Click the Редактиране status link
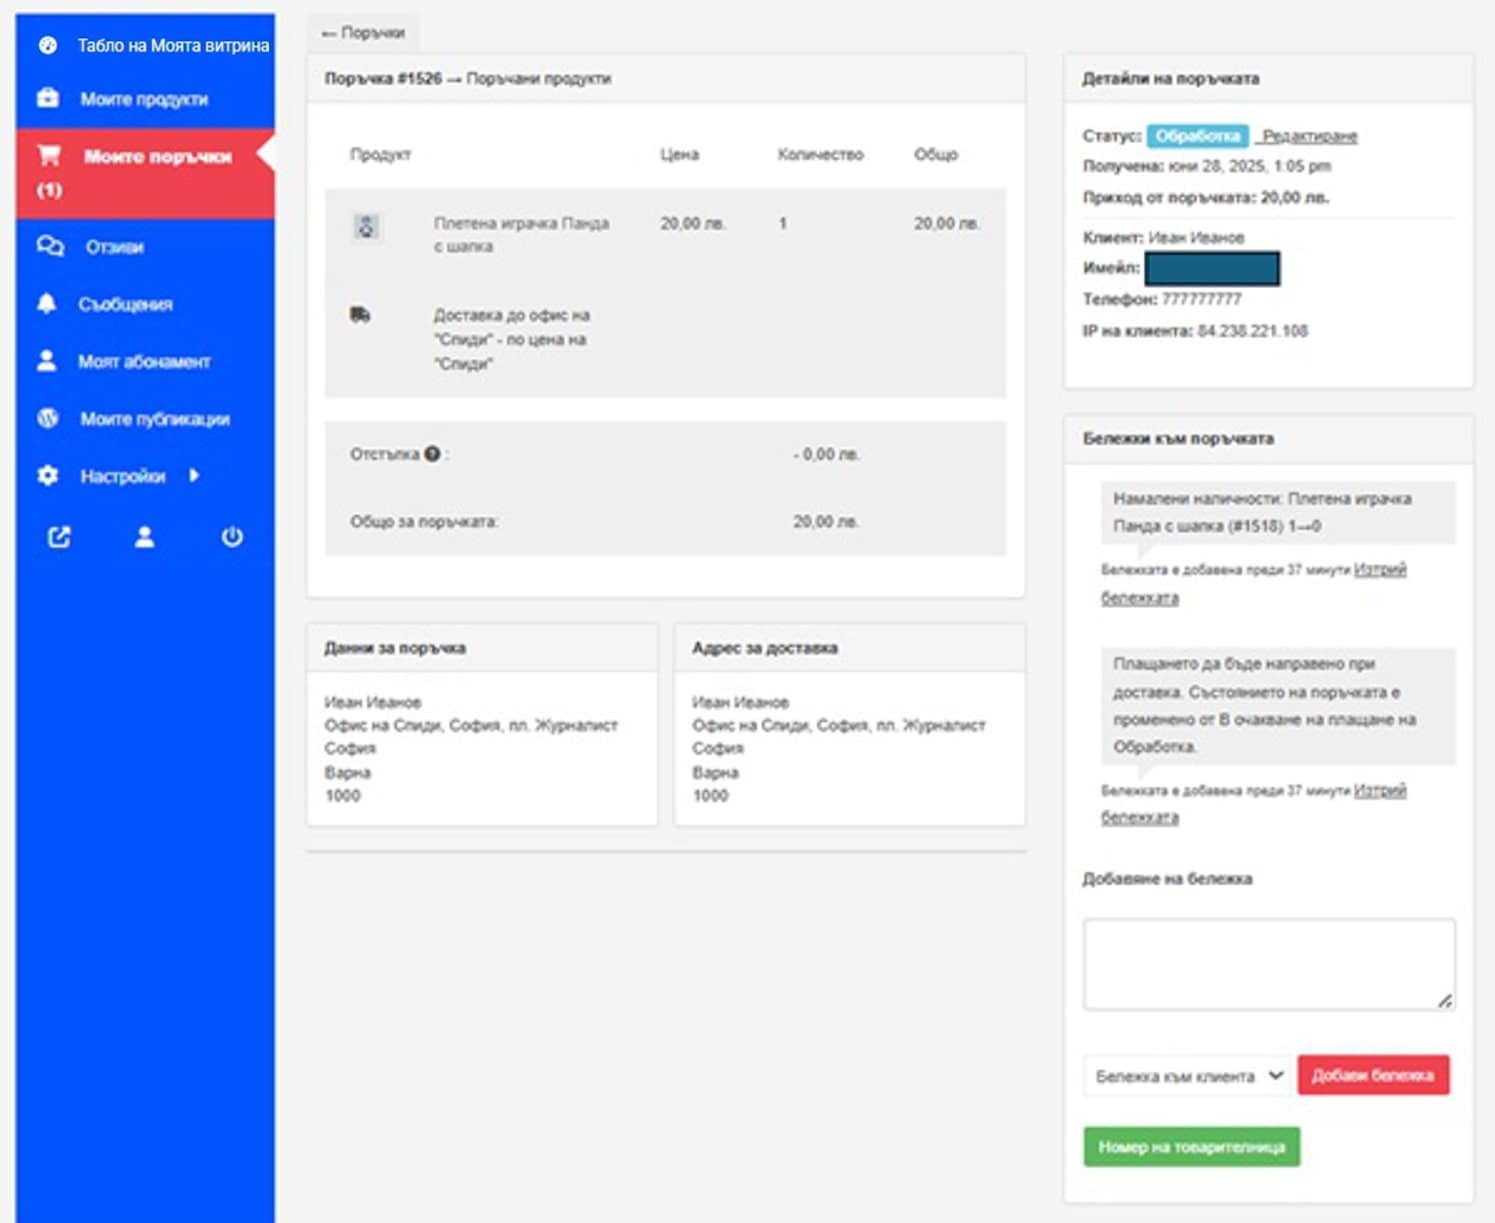Screen dimensions: 1495x1223 pos(1309,136)
